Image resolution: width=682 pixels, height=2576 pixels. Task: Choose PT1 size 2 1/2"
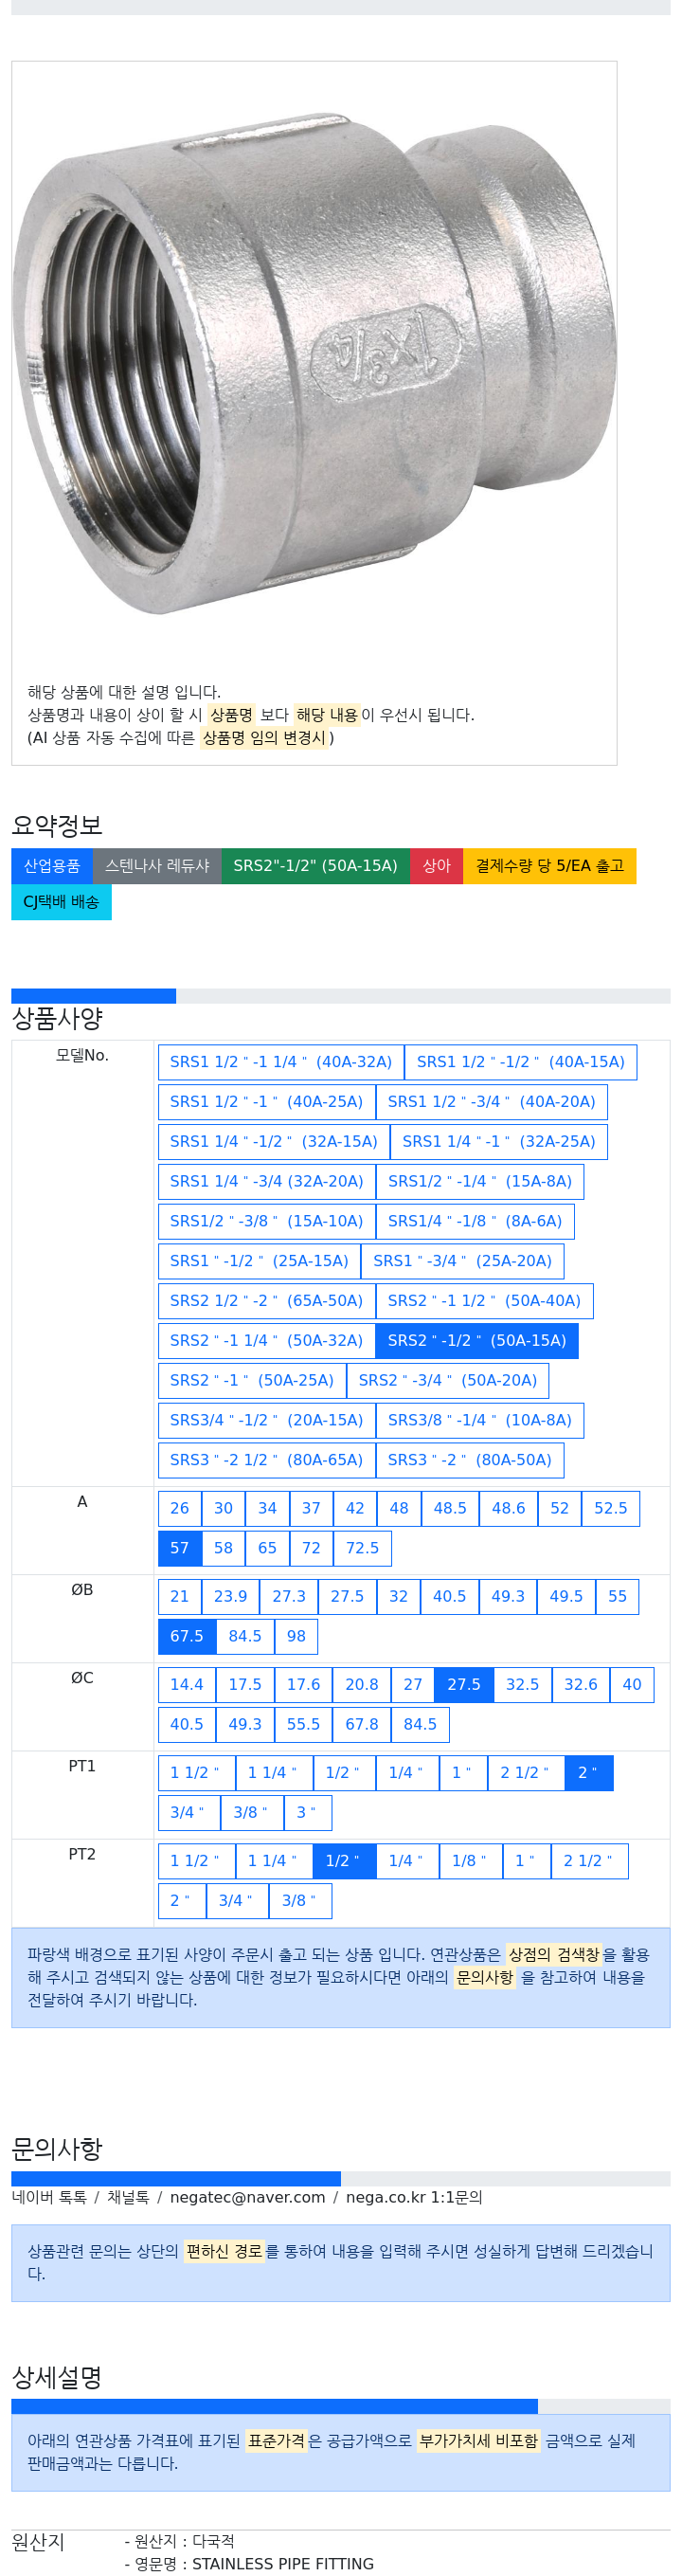524,1772
